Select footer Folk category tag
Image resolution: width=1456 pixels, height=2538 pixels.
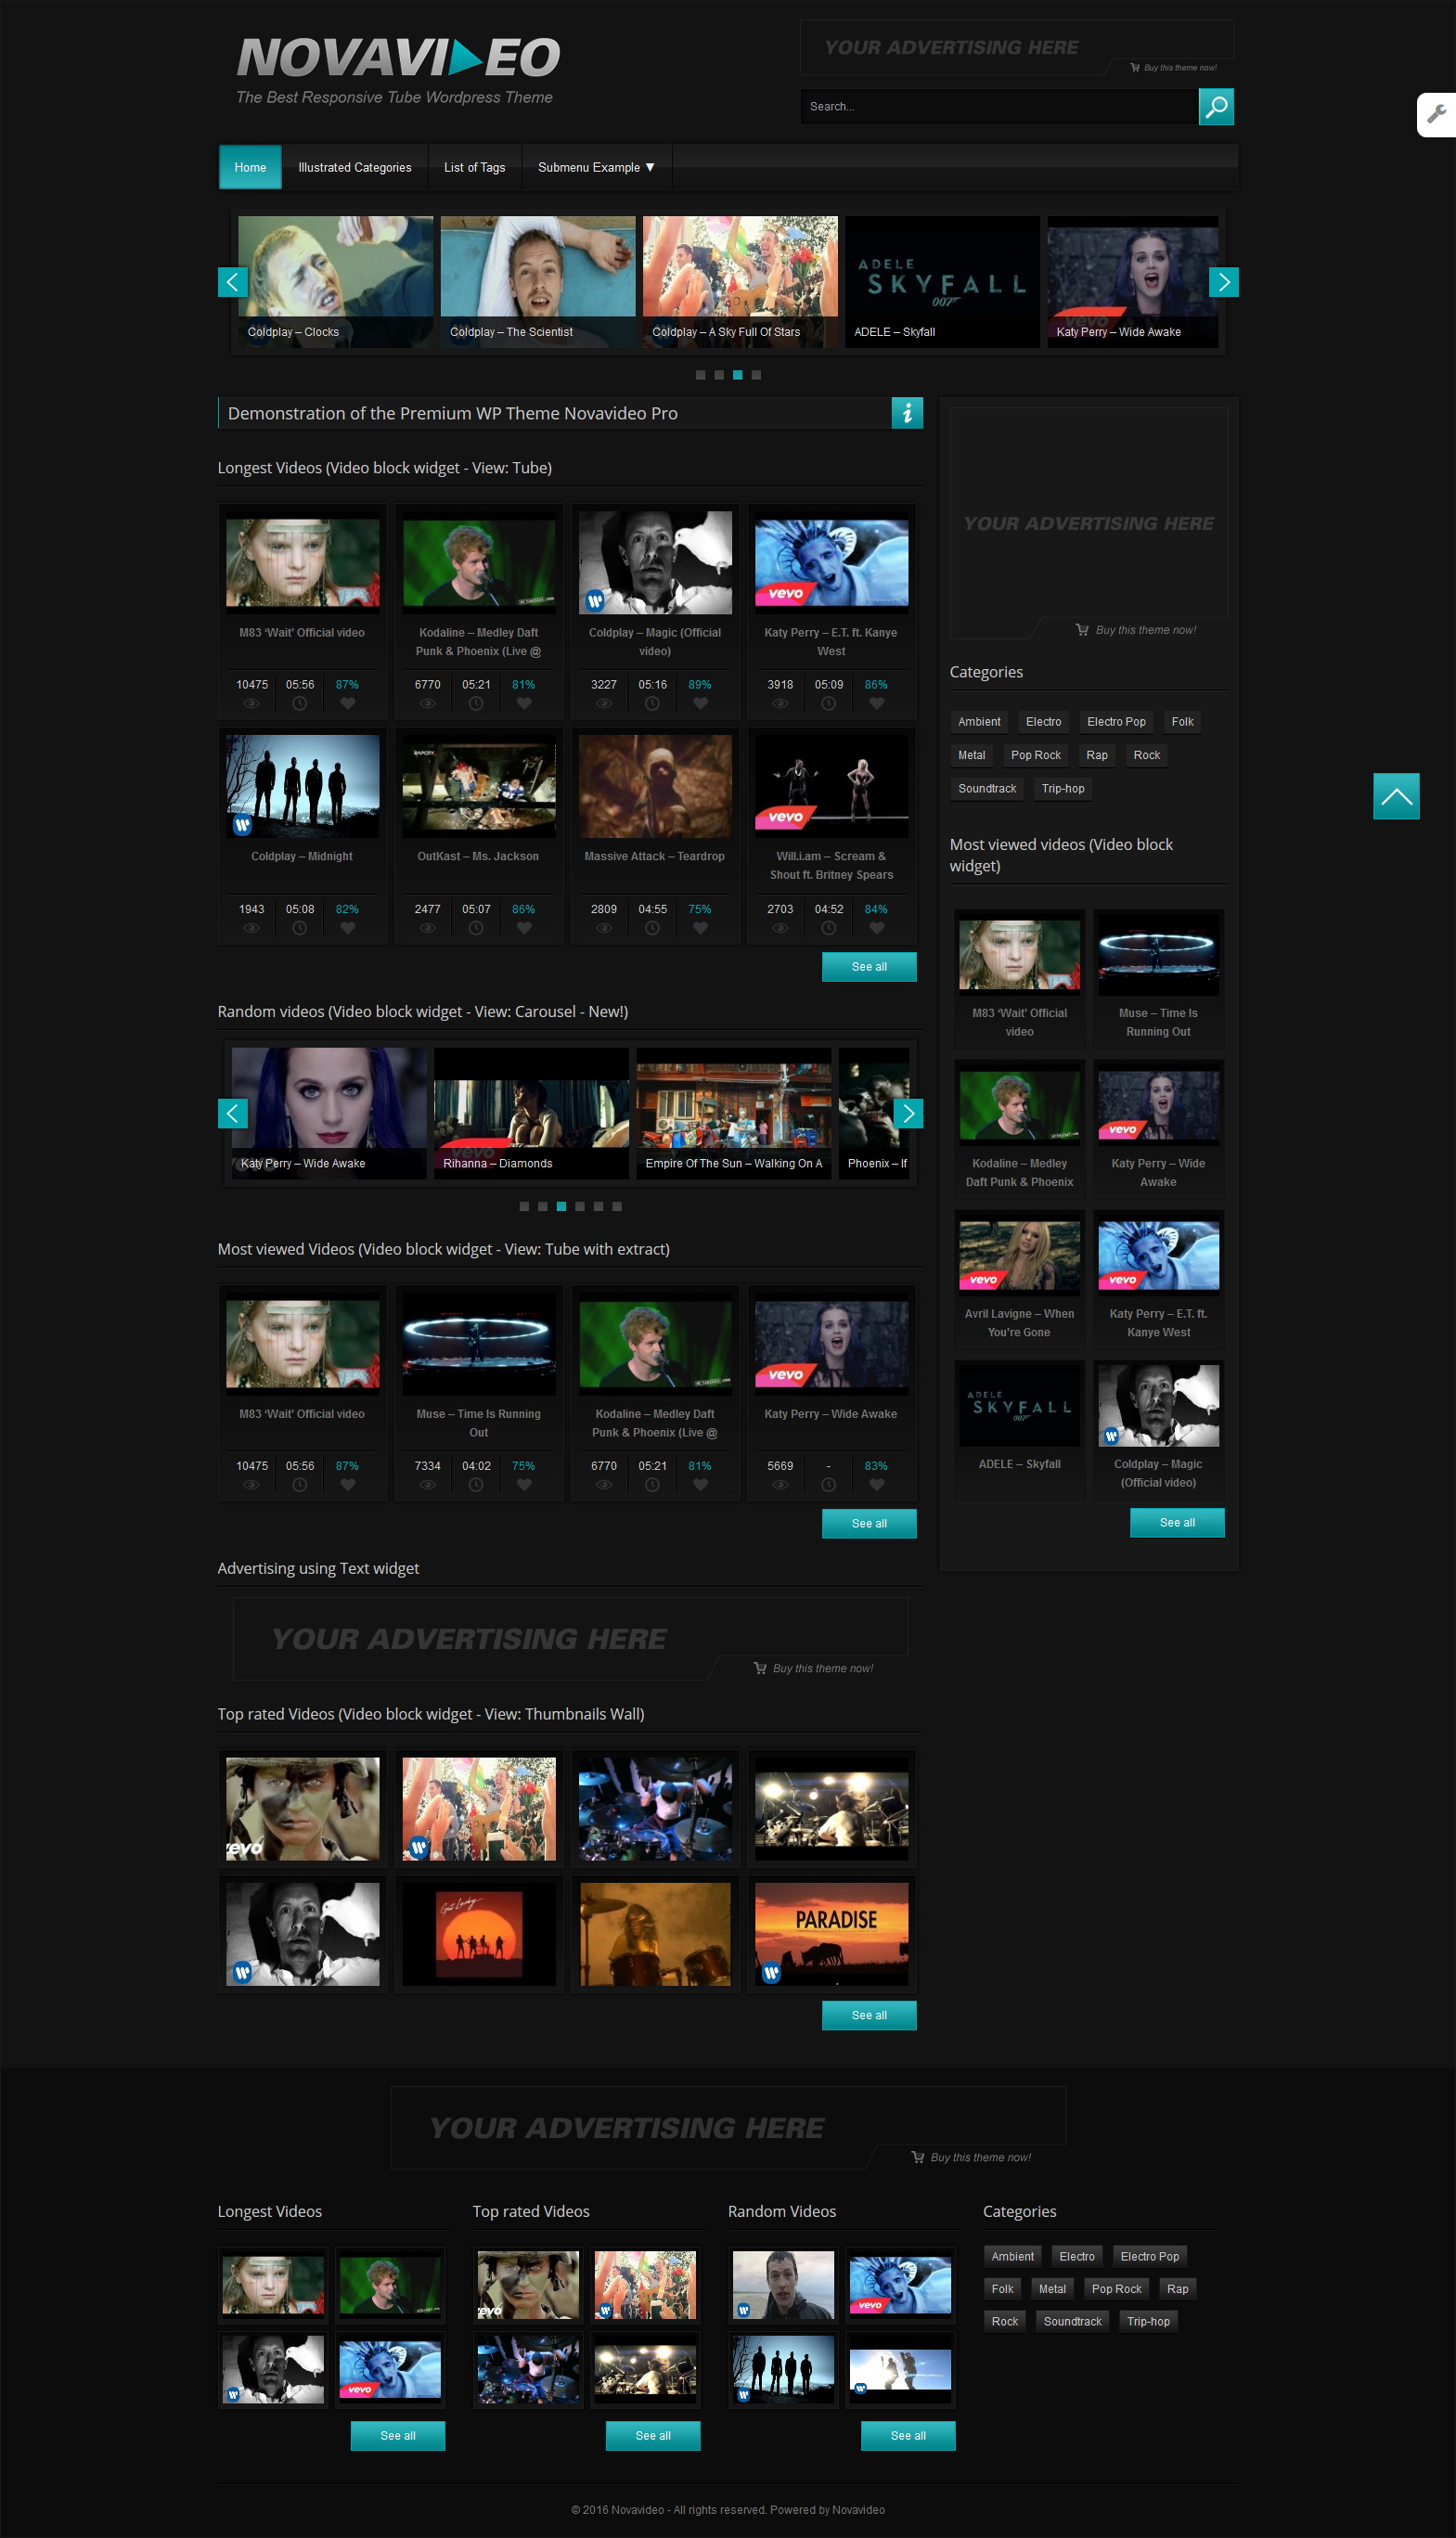pos(1002,2289)
